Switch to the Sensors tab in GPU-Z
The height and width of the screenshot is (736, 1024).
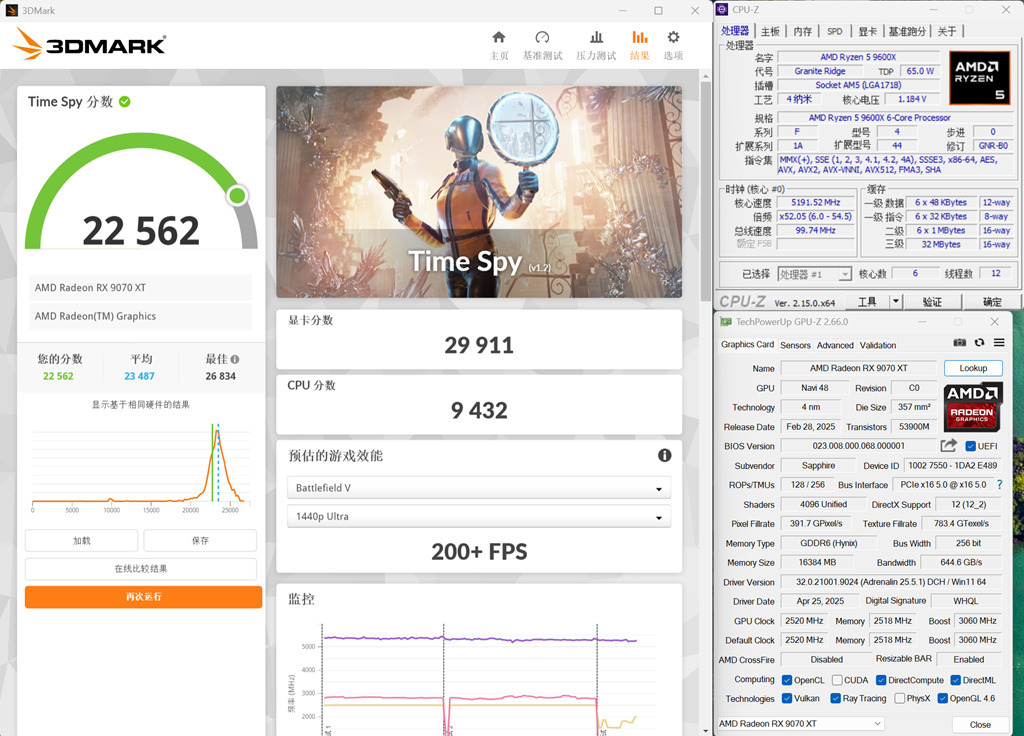click(x=795, y=345)
